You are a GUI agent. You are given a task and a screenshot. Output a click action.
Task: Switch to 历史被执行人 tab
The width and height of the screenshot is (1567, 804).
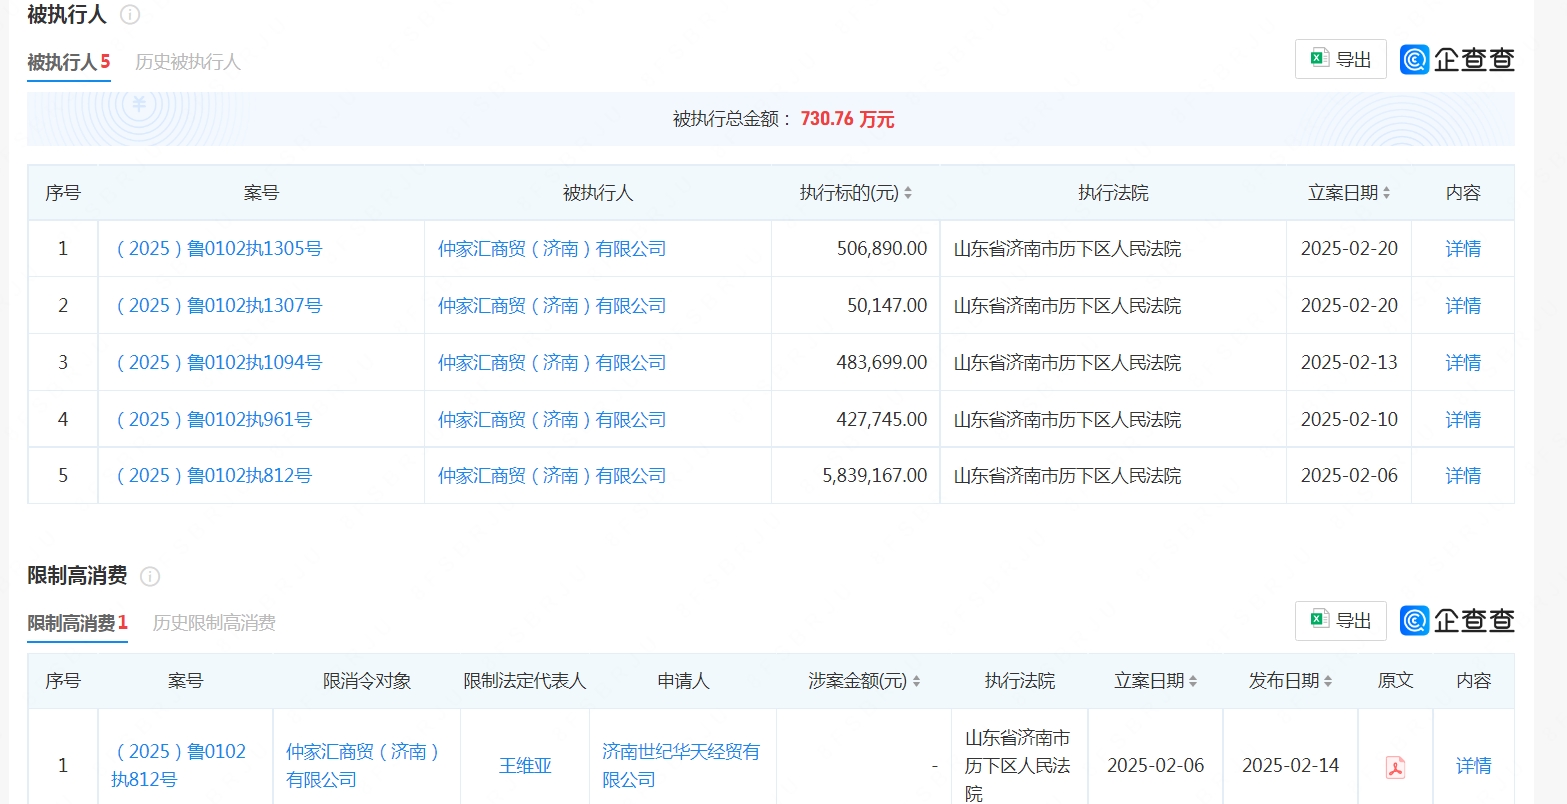coord(188,62)
